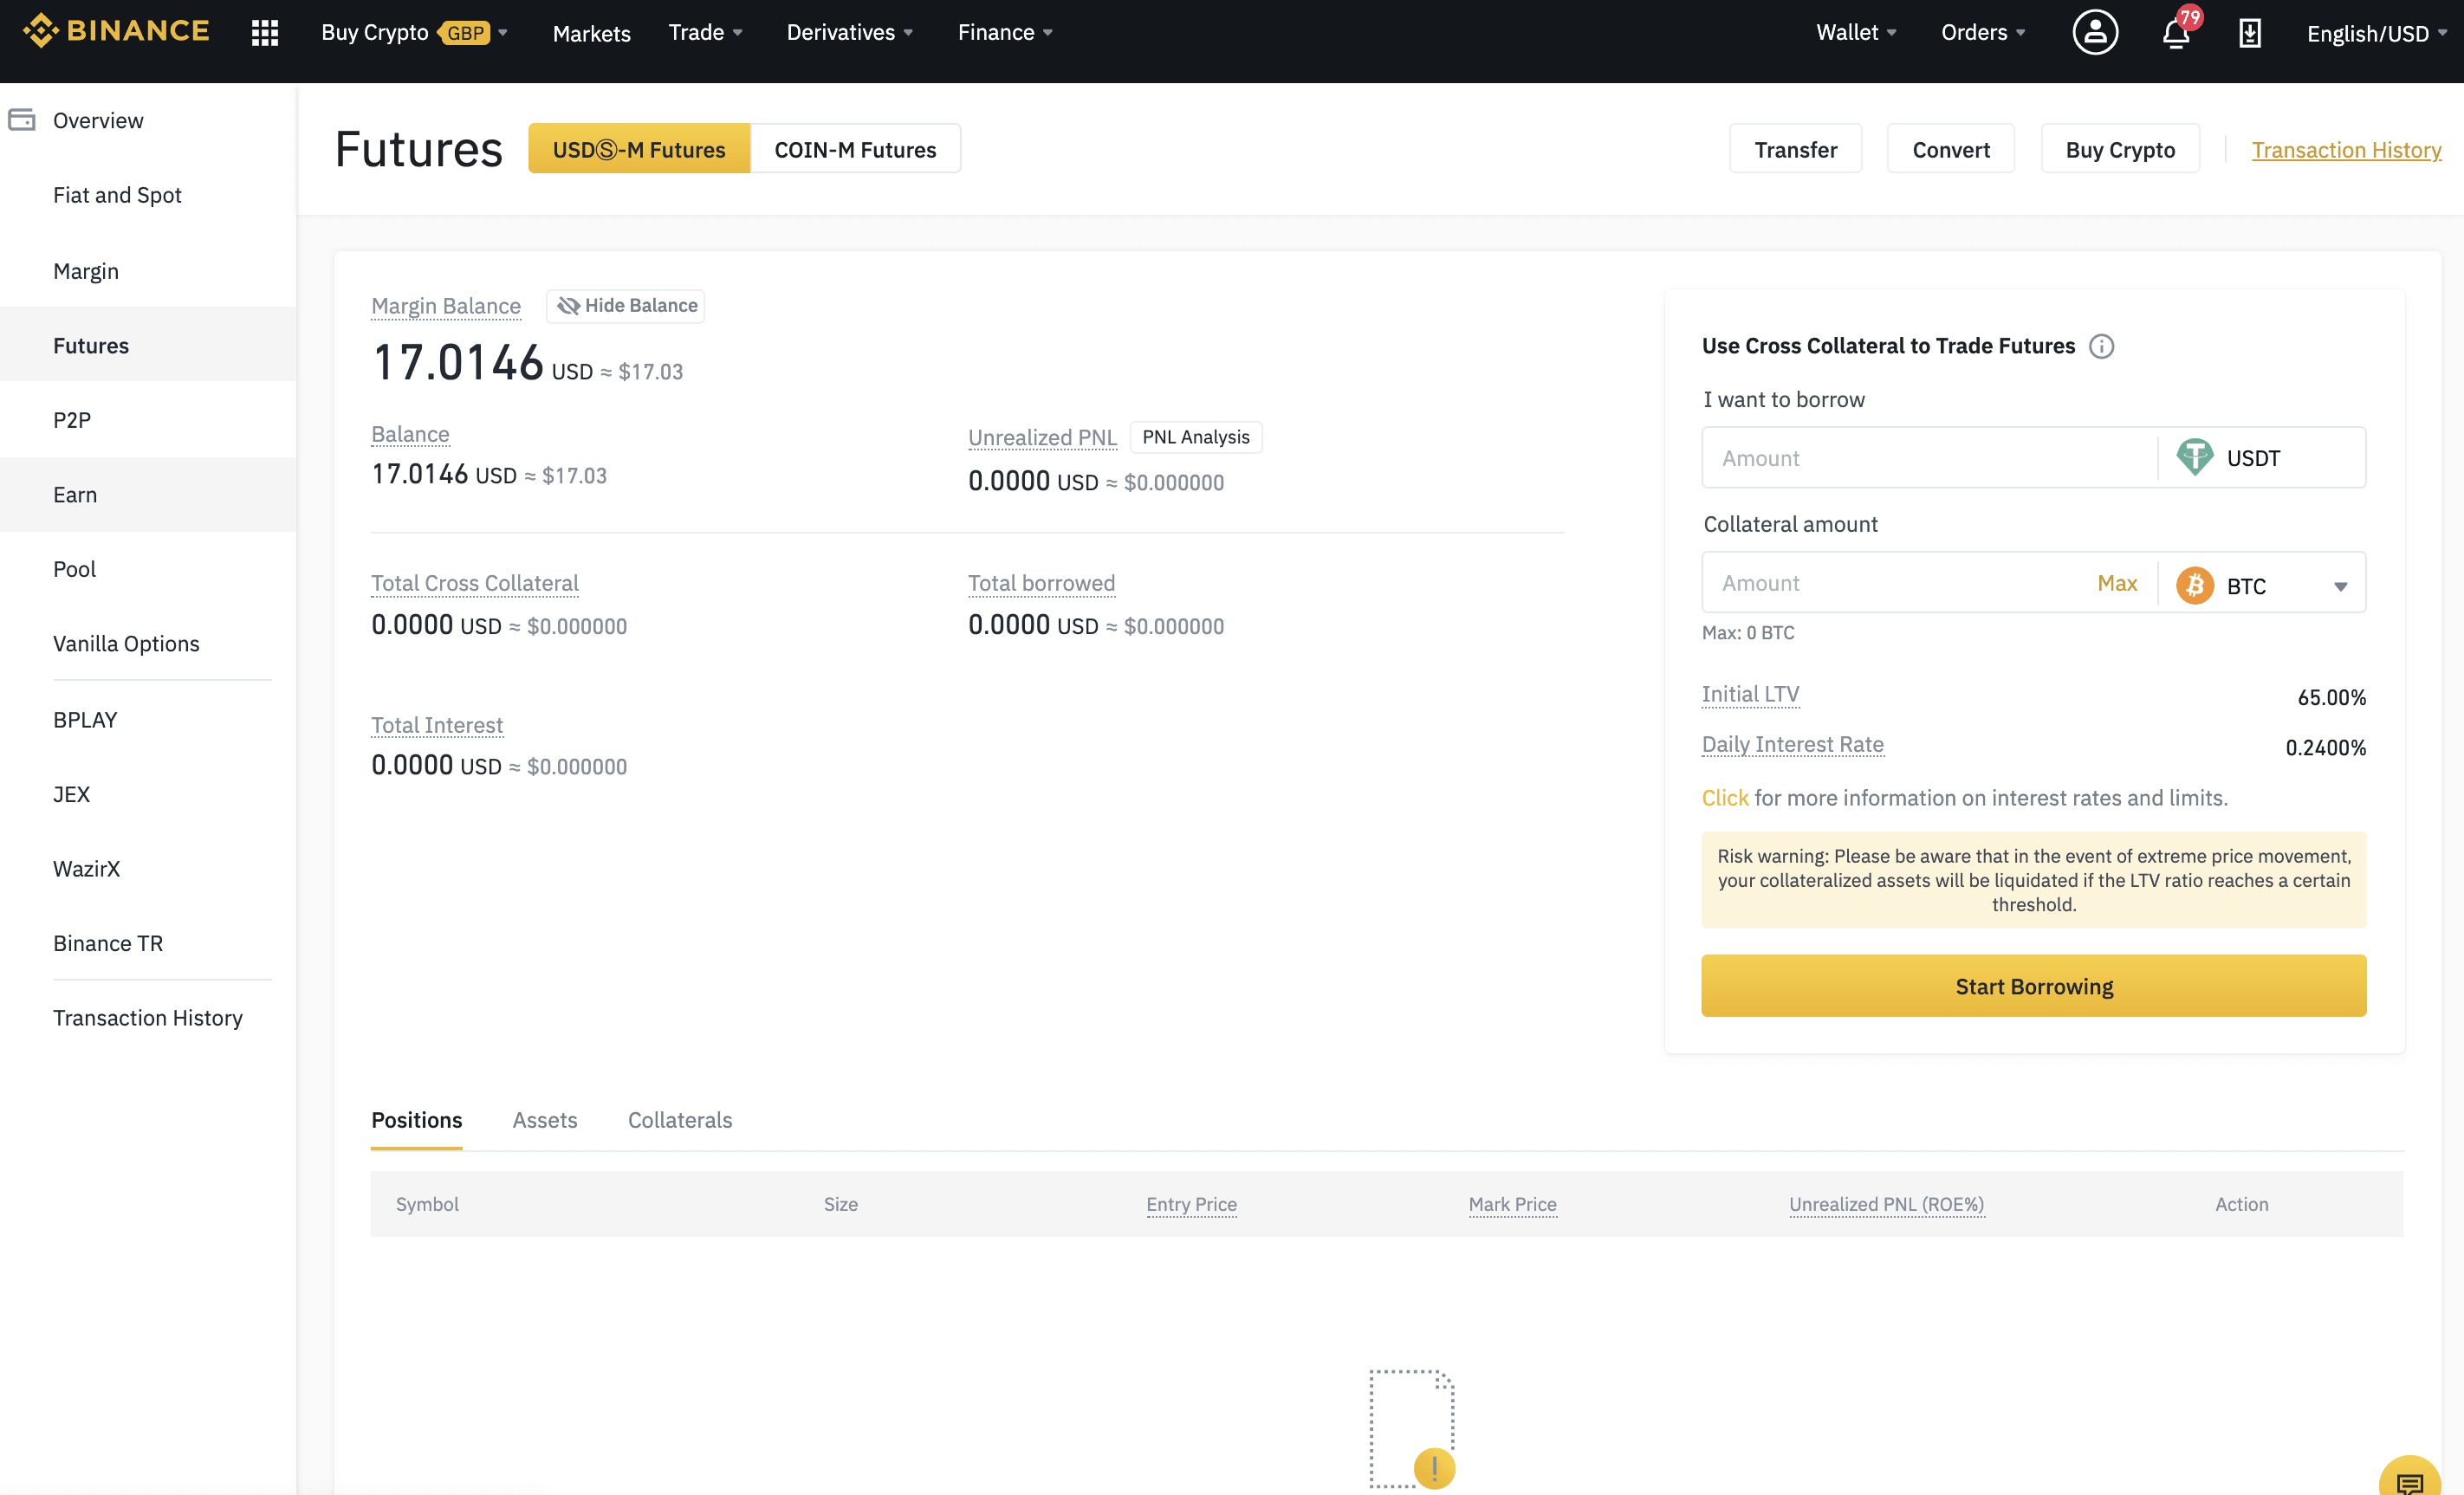Toggle Hide Balance
This screenshot has width=2464, height=1495.
click(626, 305)
